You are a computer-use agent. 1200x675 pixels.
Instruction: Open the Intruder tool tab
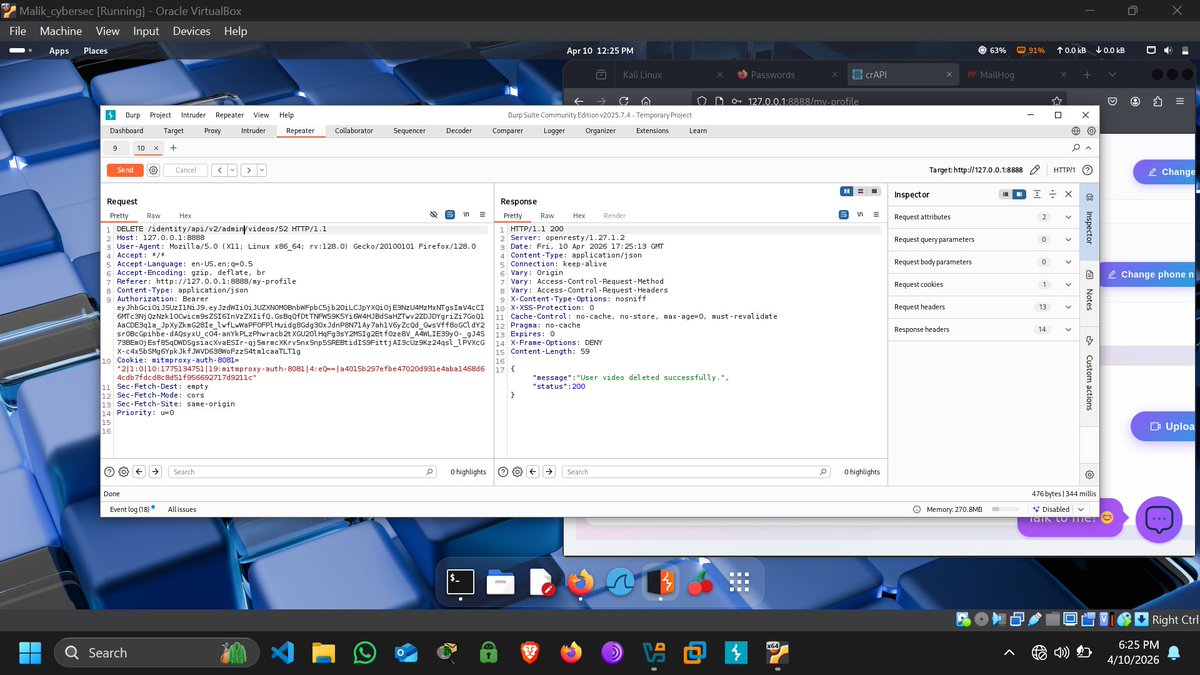click(x=254, y=130)
